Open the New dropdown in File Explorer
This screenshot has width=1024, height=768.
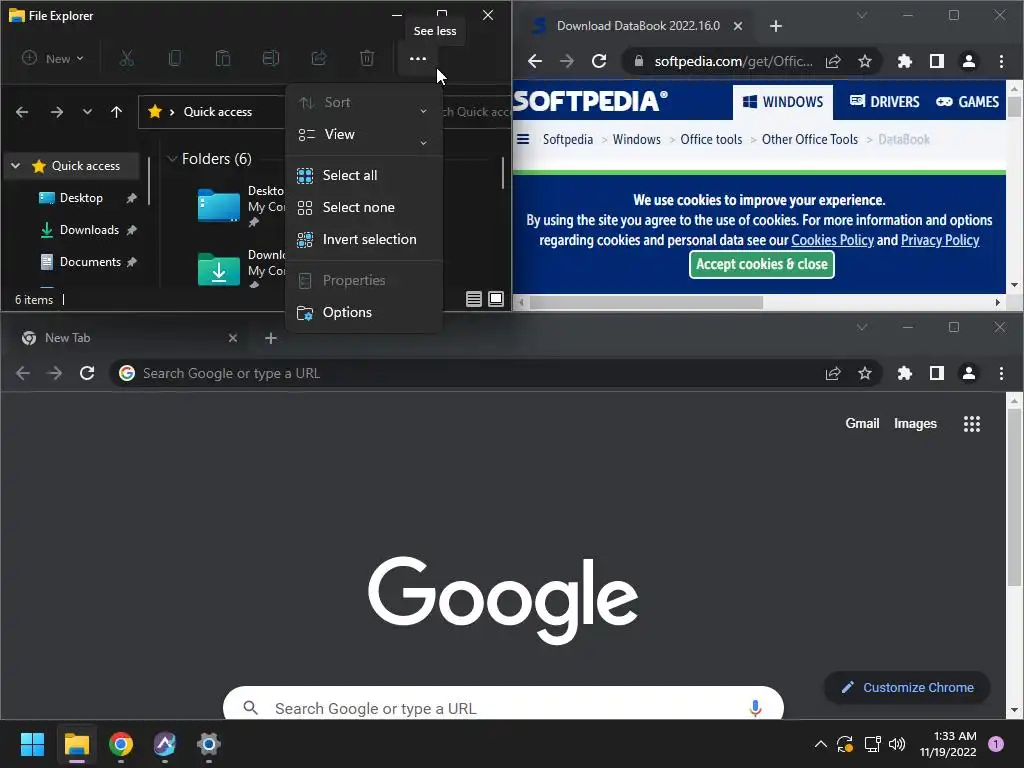[53, 59]
